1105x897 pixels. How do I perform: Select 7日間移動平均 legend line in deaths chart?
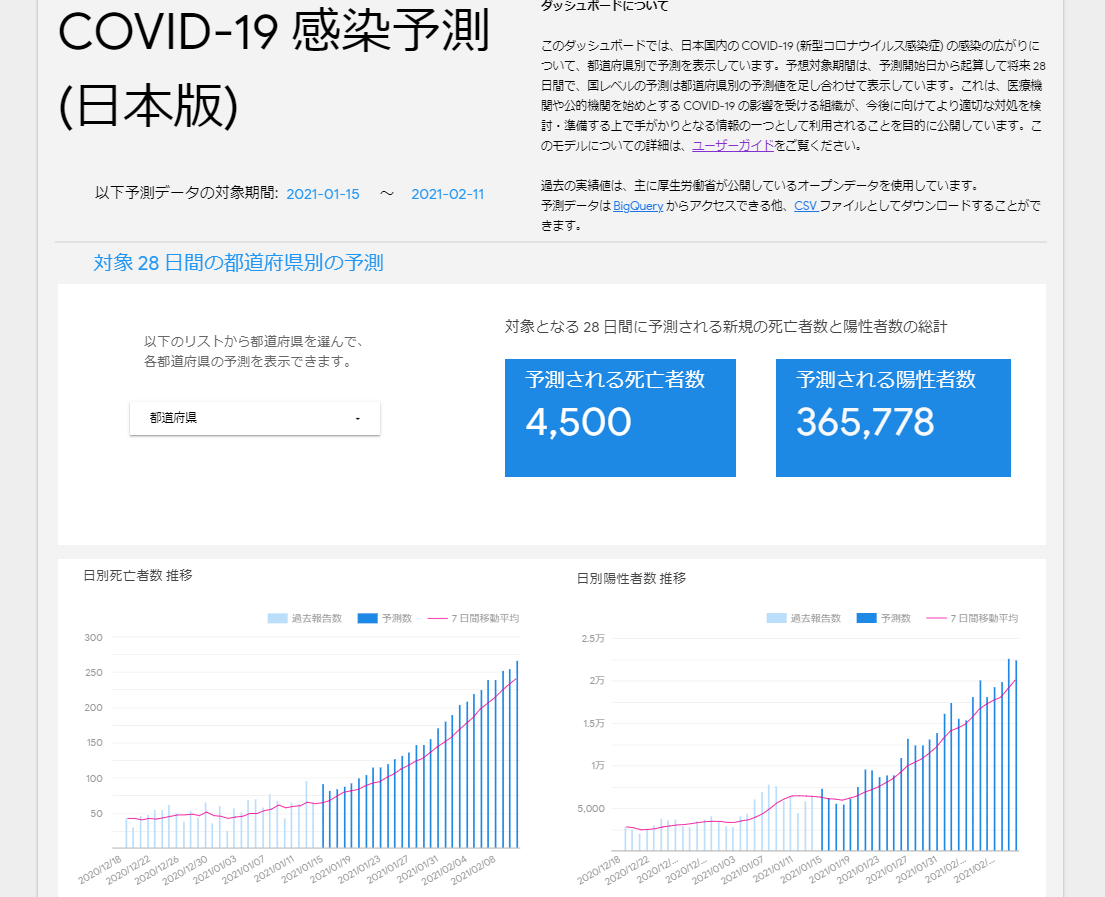point(436,618)
